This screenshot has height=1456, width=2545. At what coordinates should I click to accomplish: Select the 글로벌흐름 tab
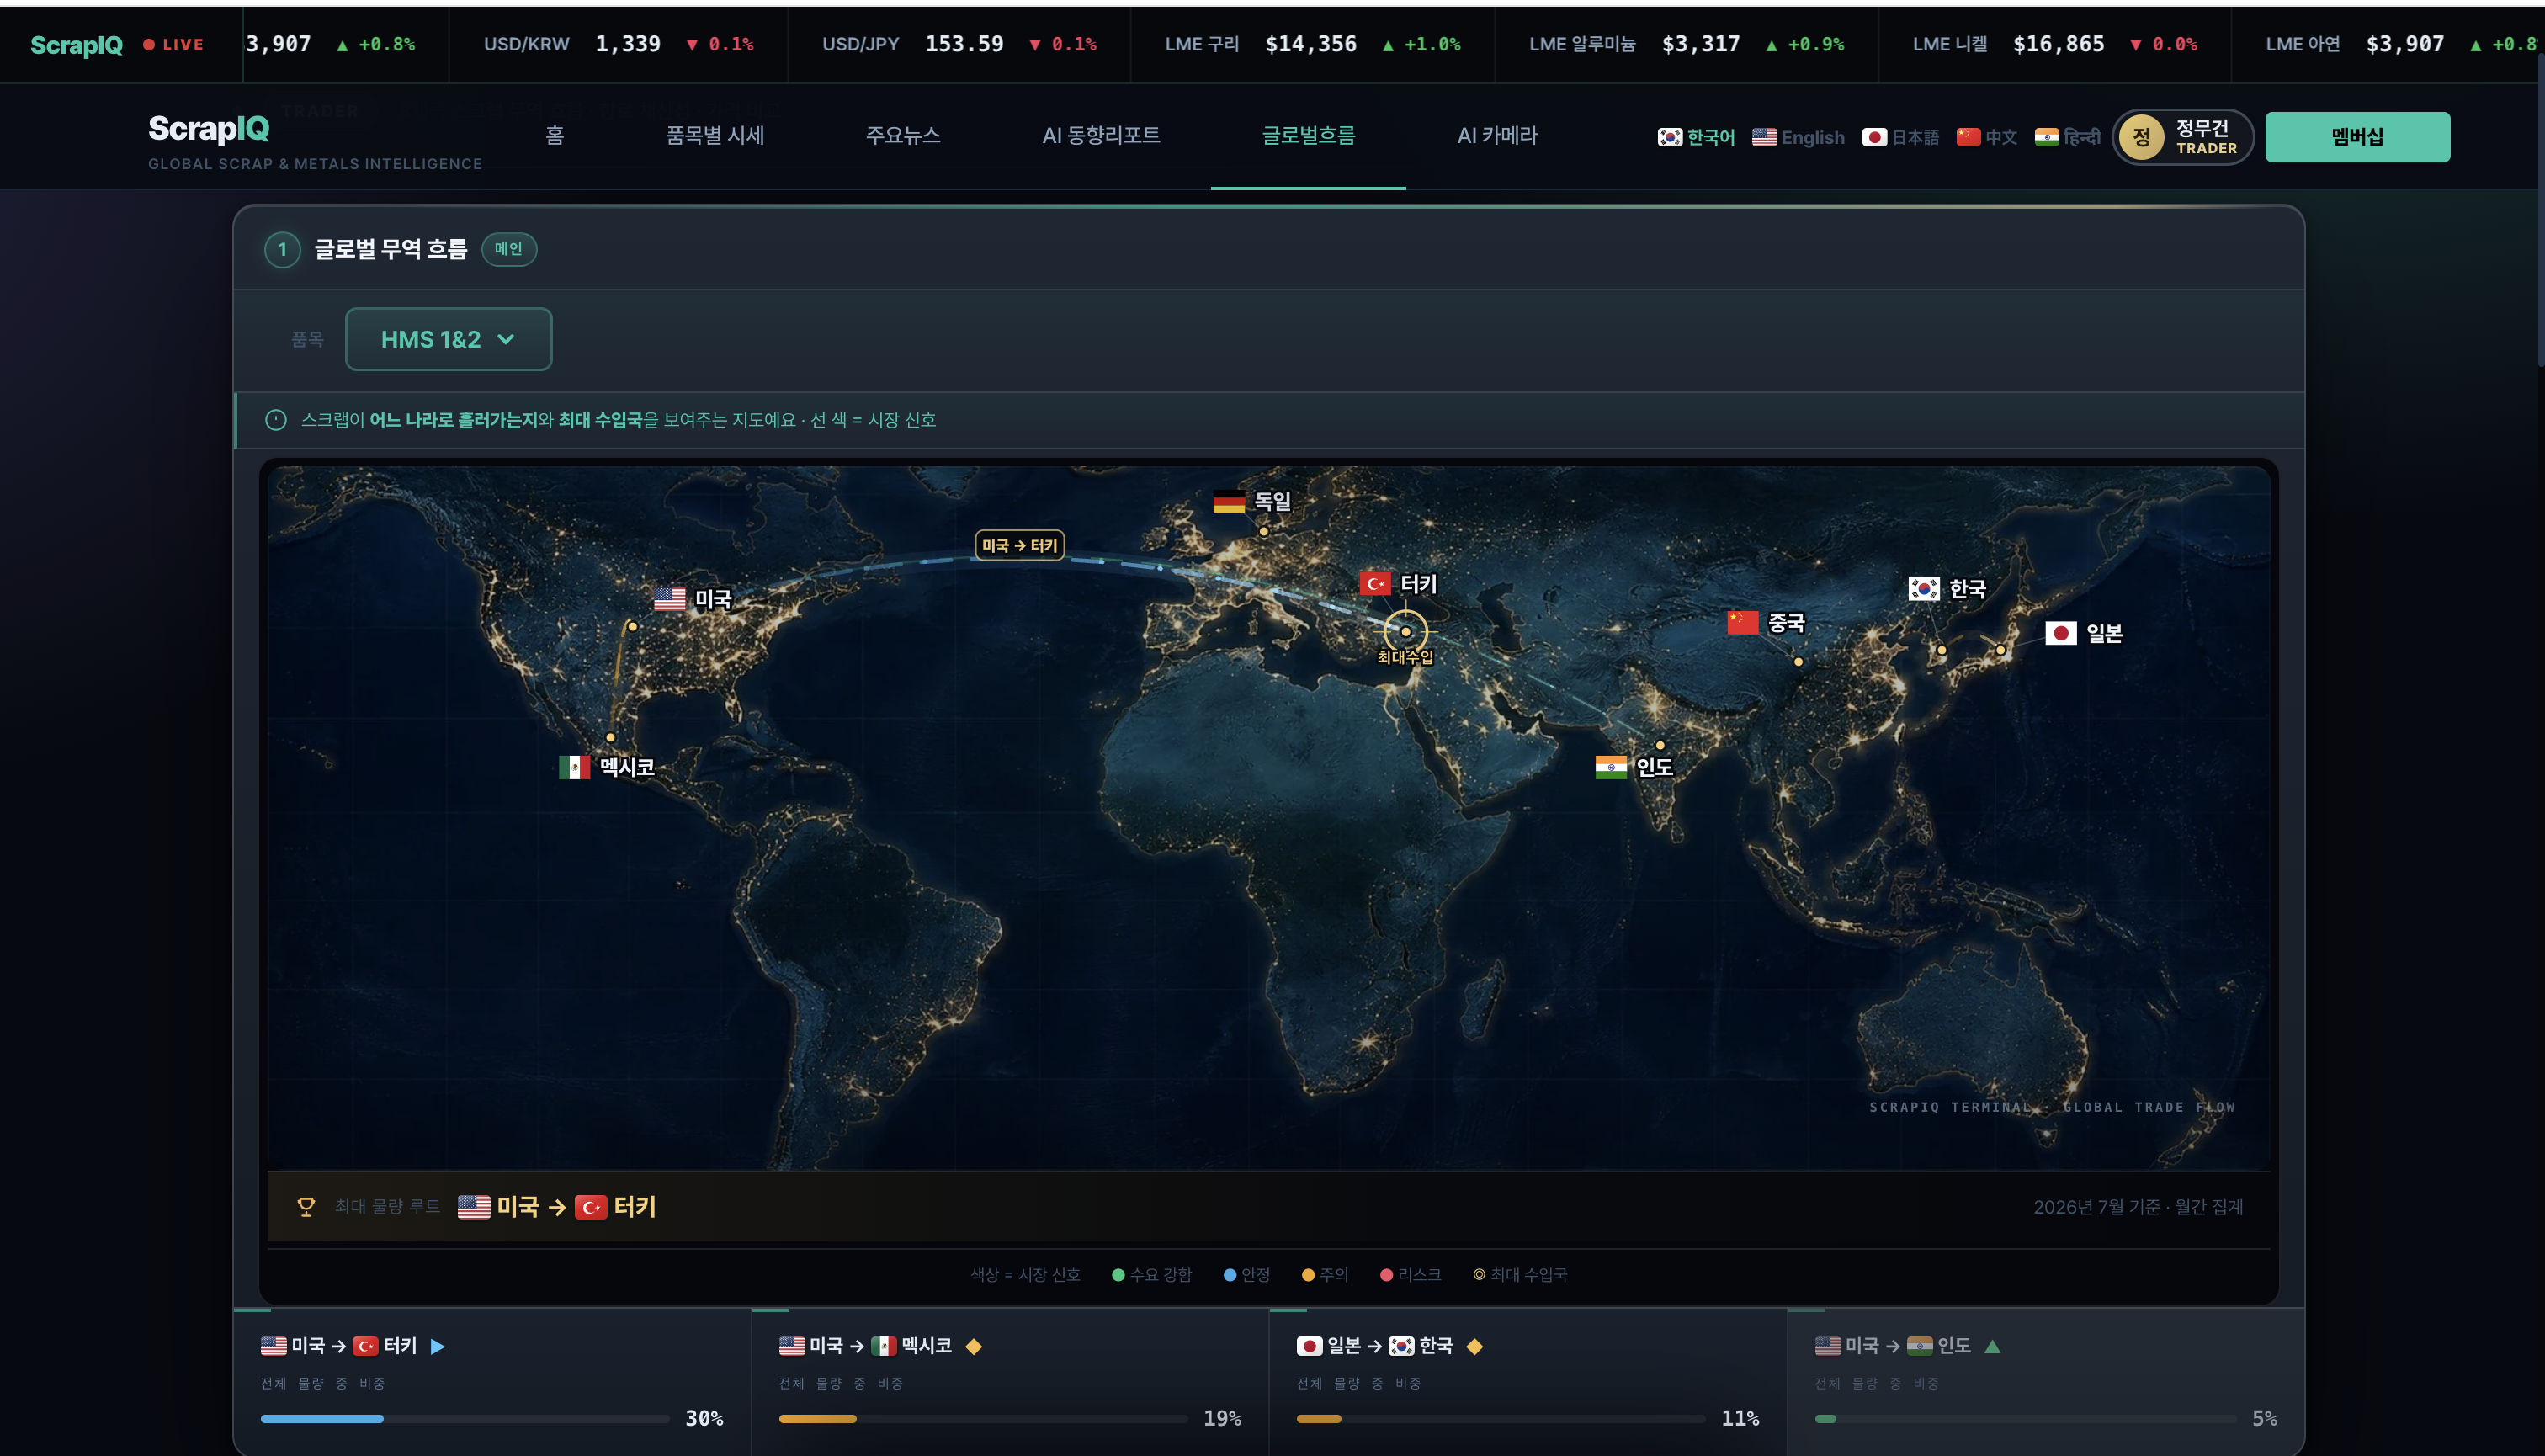(x=1308, y=135)
